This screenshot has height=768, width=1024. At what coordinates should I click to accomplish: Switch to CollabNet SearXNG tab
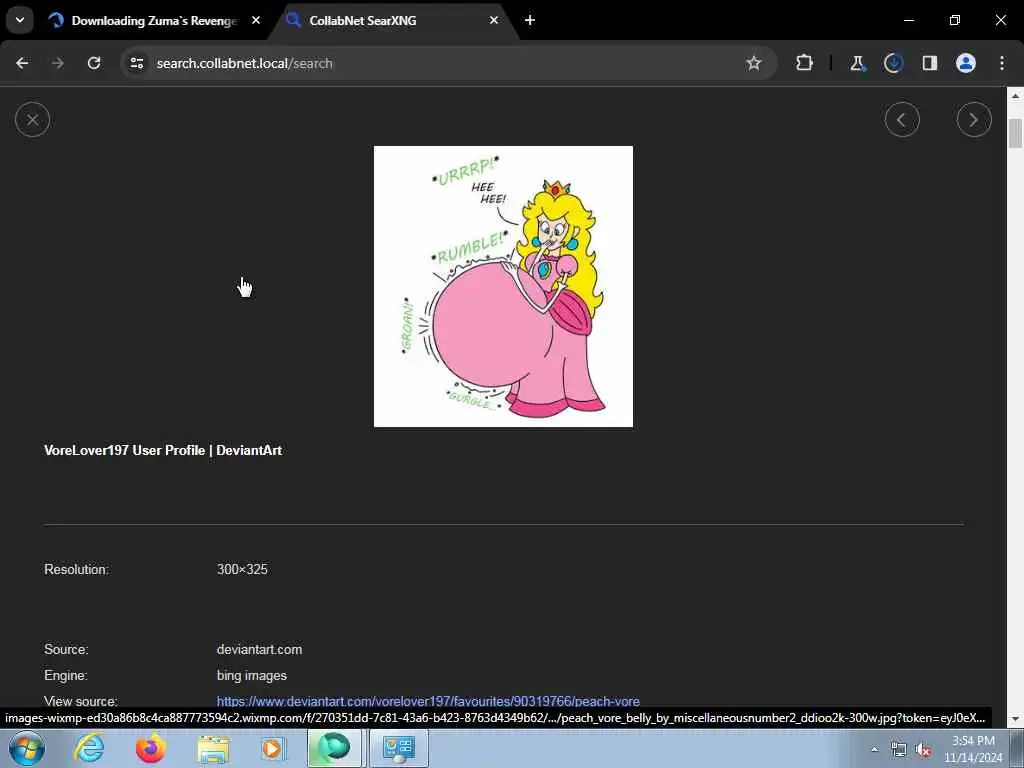[x=394, y=21]
